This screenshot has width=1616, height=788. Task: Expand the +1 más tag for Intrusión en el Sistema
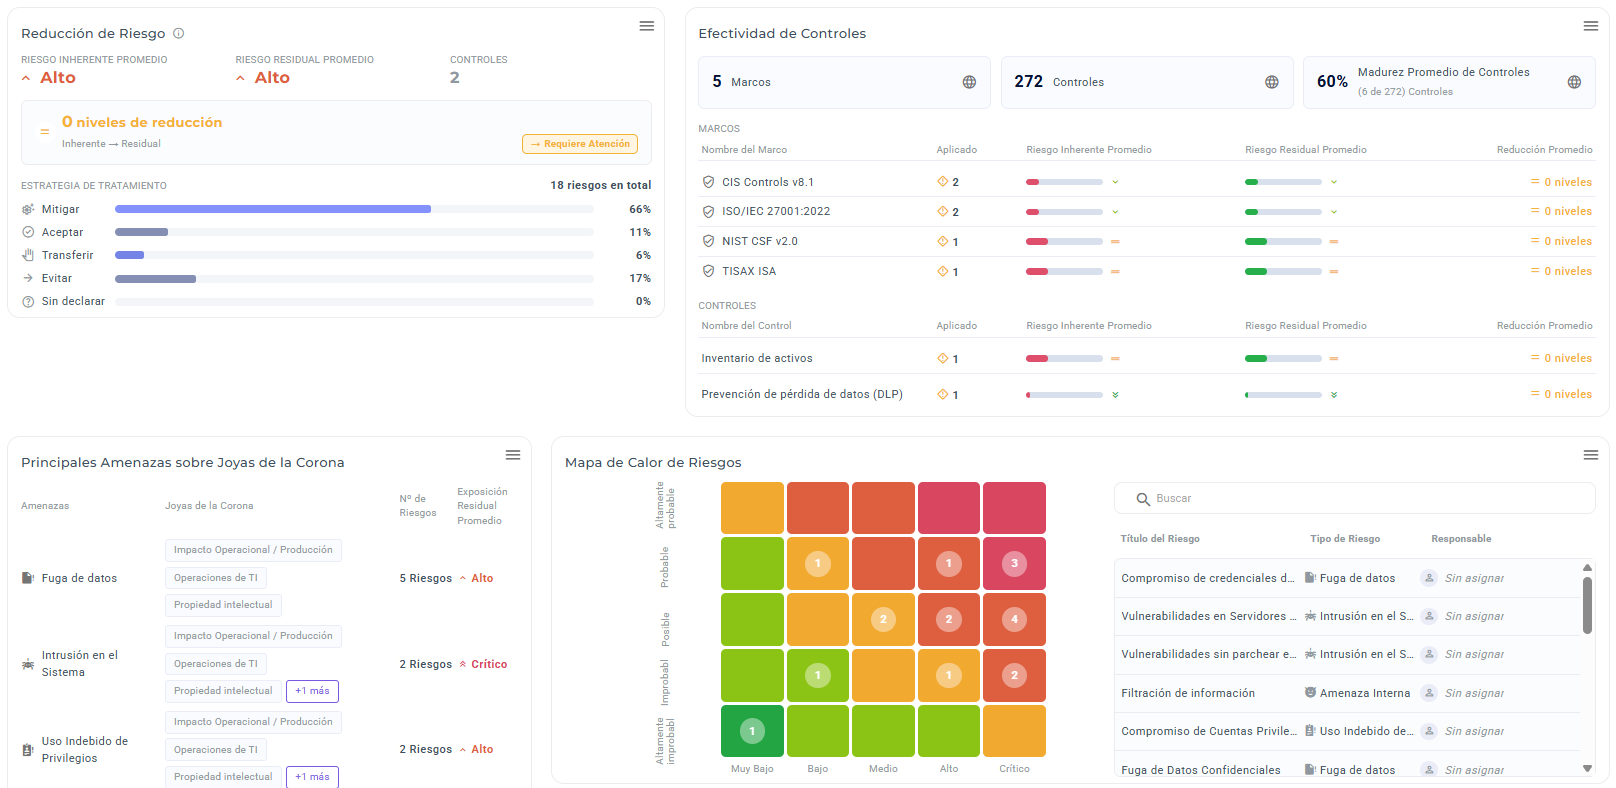click(312, 691)
